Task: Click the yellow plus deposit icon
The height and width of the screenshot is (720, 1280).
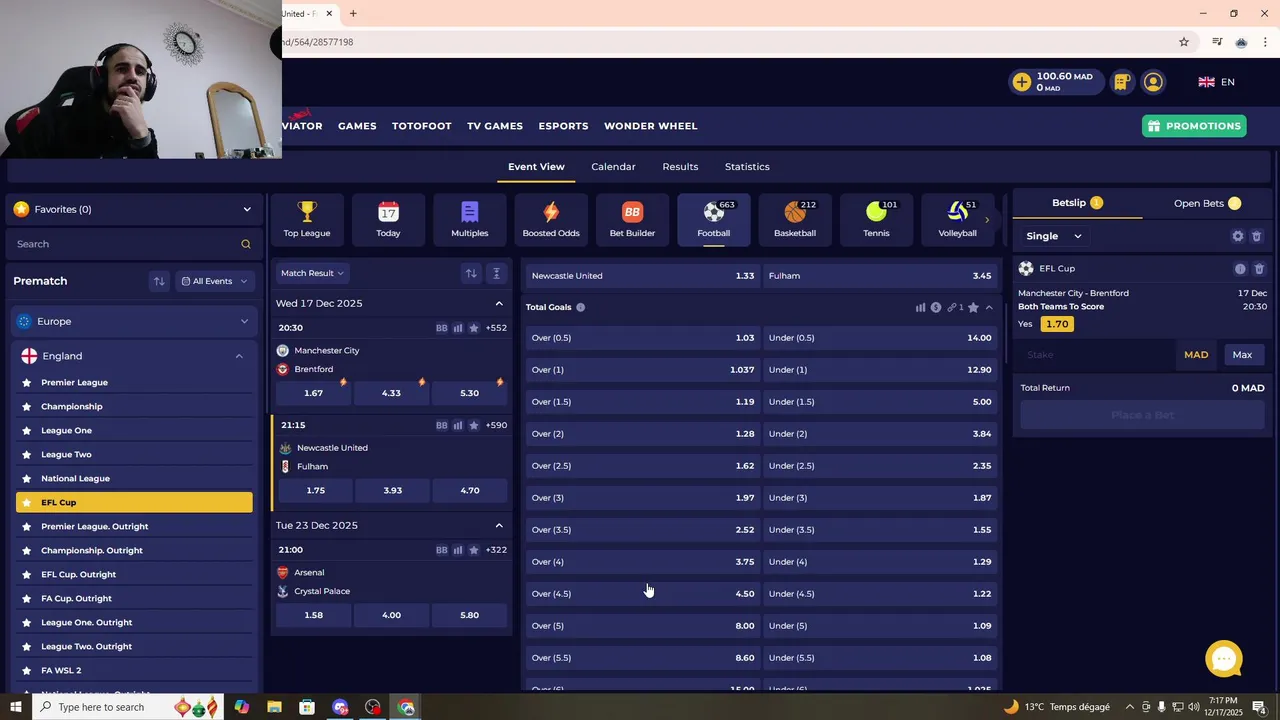Action: [1021, 82]
